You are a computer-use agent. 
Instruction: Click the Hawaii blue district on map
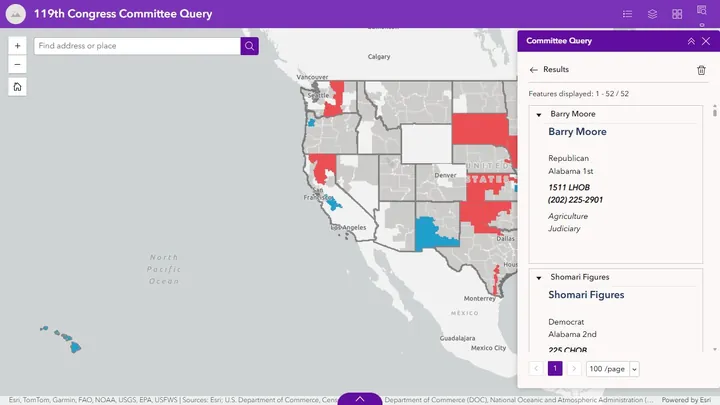click(x=75, y=347)
